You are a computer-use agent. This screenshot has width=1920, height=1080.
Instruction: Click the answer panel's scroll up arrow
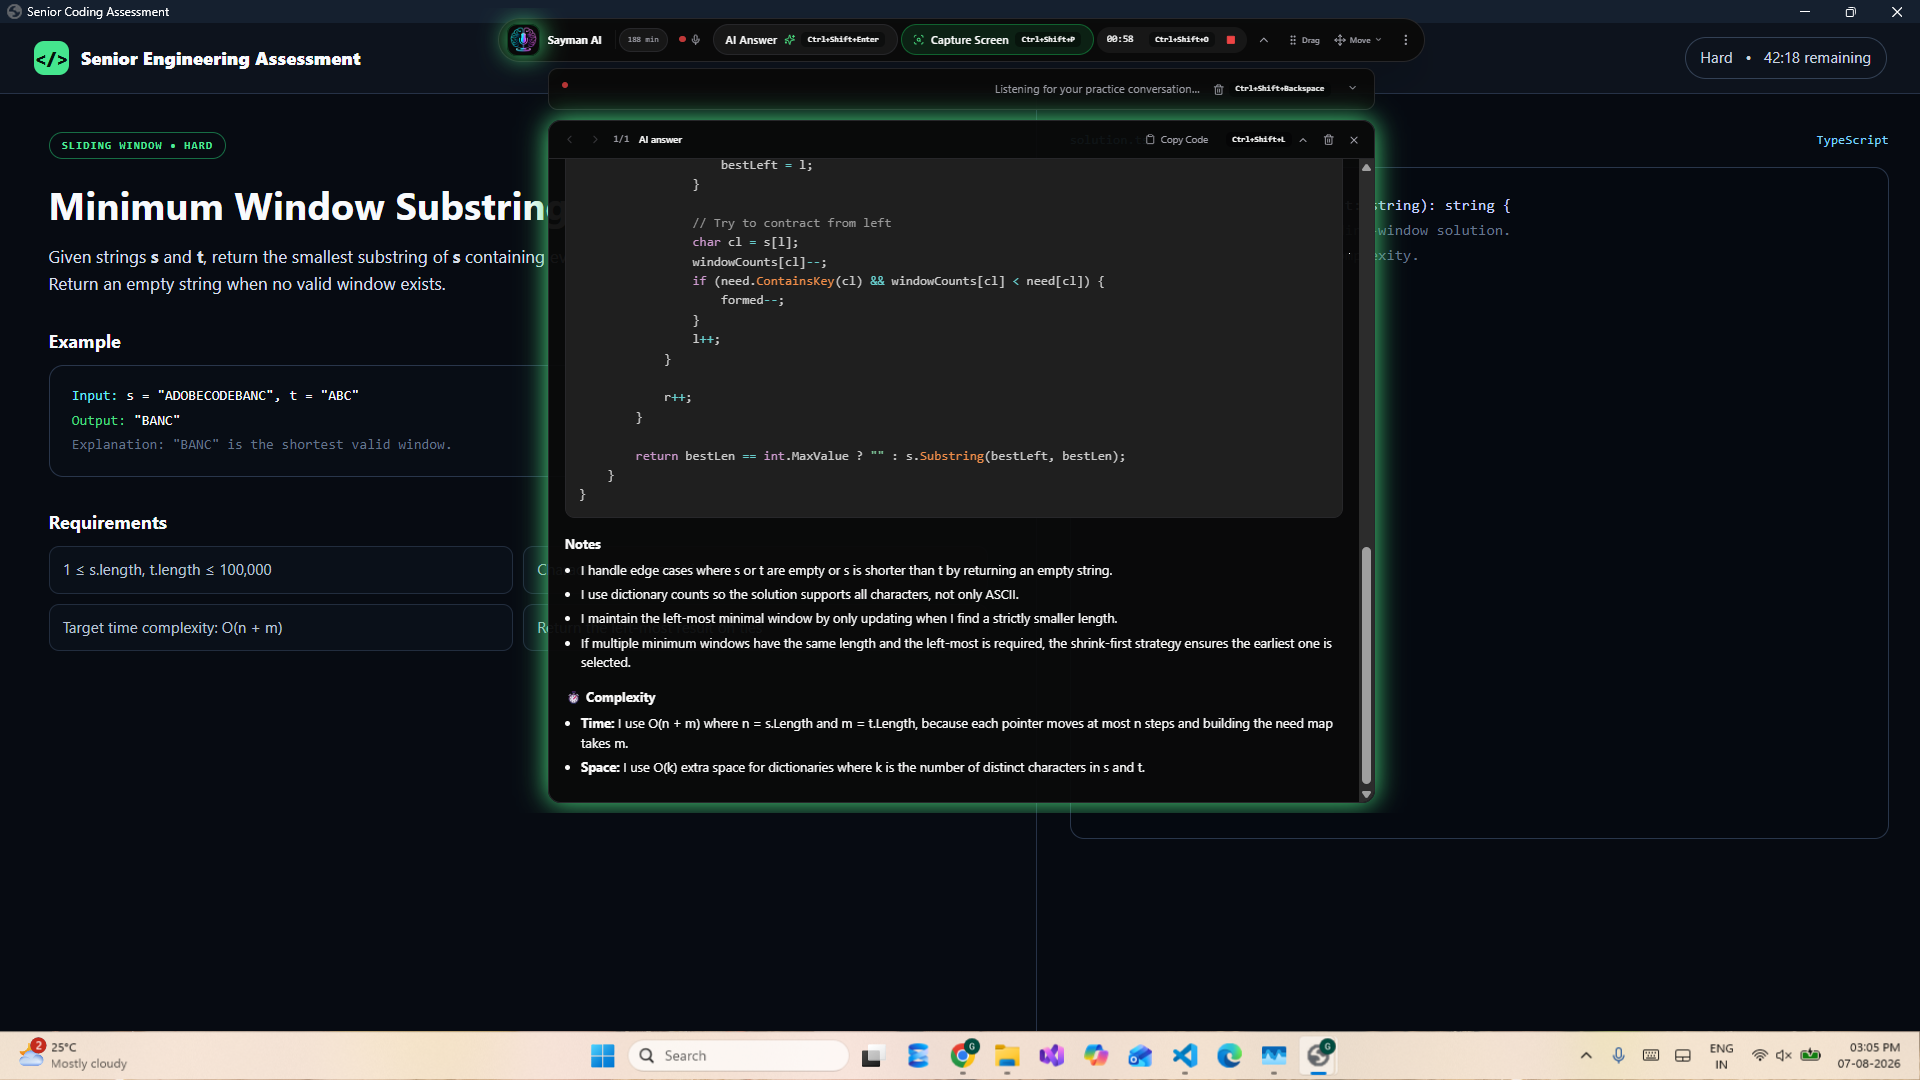point(1366,167)
